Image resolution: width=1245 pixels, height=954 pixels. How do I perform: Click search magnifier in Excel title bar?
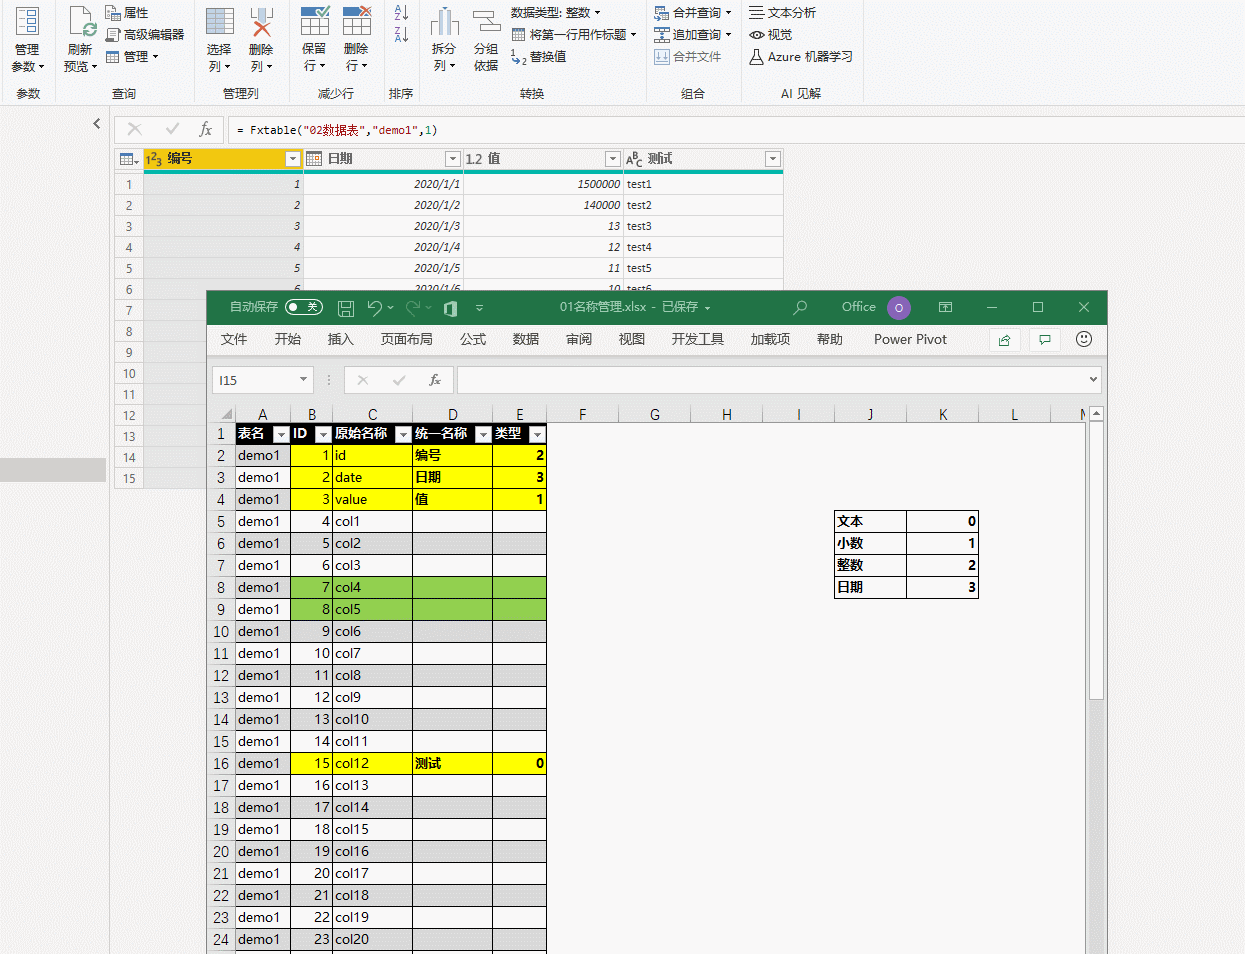point(800,308)
